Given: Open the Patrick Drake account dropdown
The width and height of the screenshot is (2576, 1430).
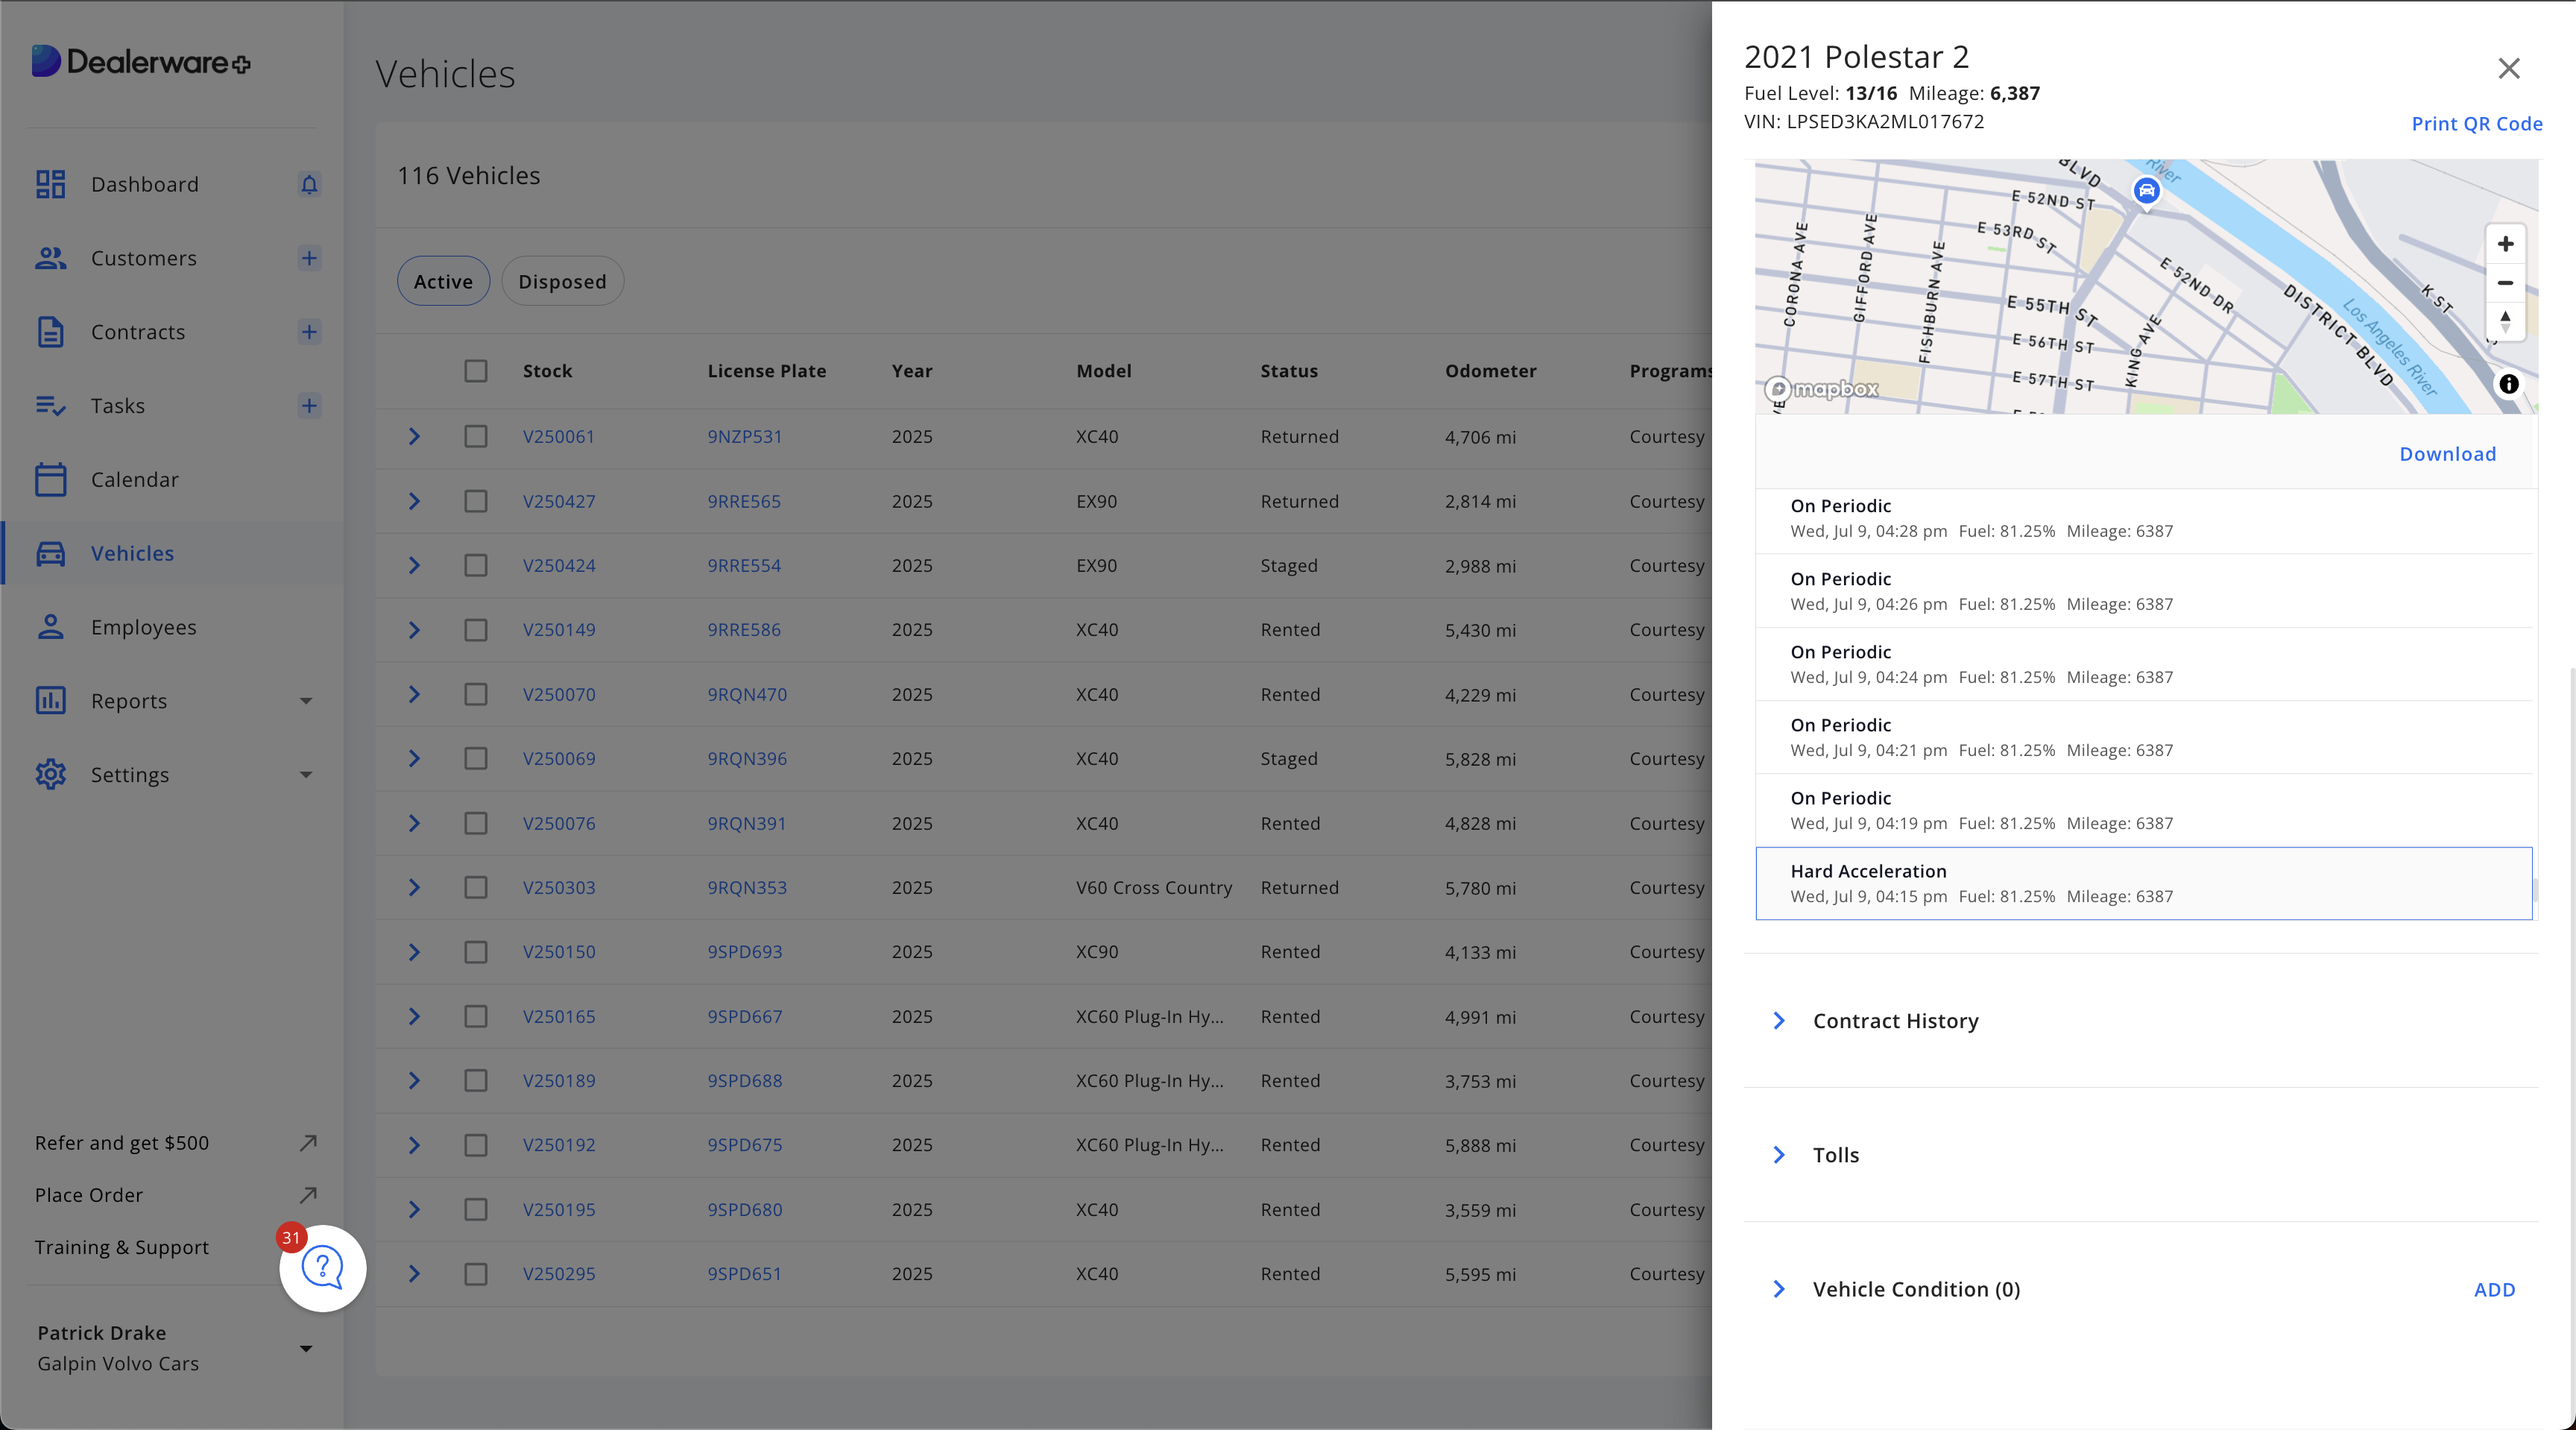Looking at the screenshot, I should coord(306,1348).
